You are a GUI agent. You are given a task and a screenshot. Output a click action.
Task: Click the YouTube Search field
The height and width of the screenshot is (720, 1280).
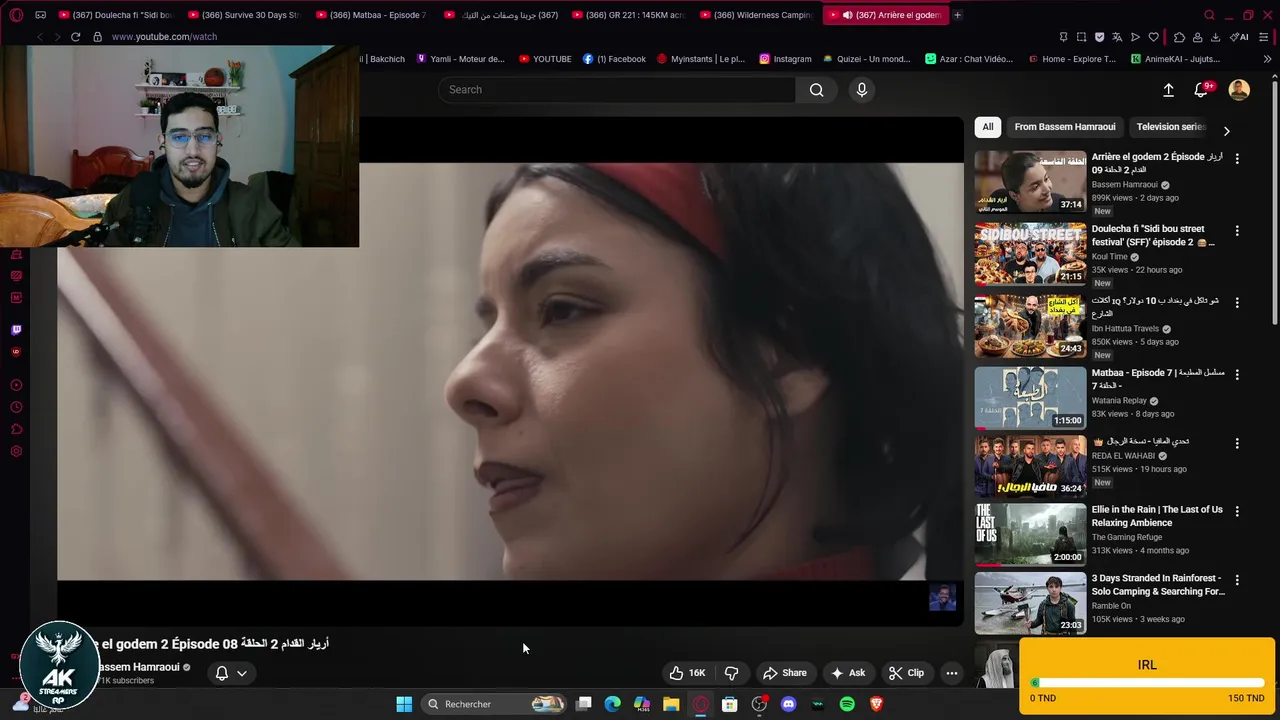(617, 90)
